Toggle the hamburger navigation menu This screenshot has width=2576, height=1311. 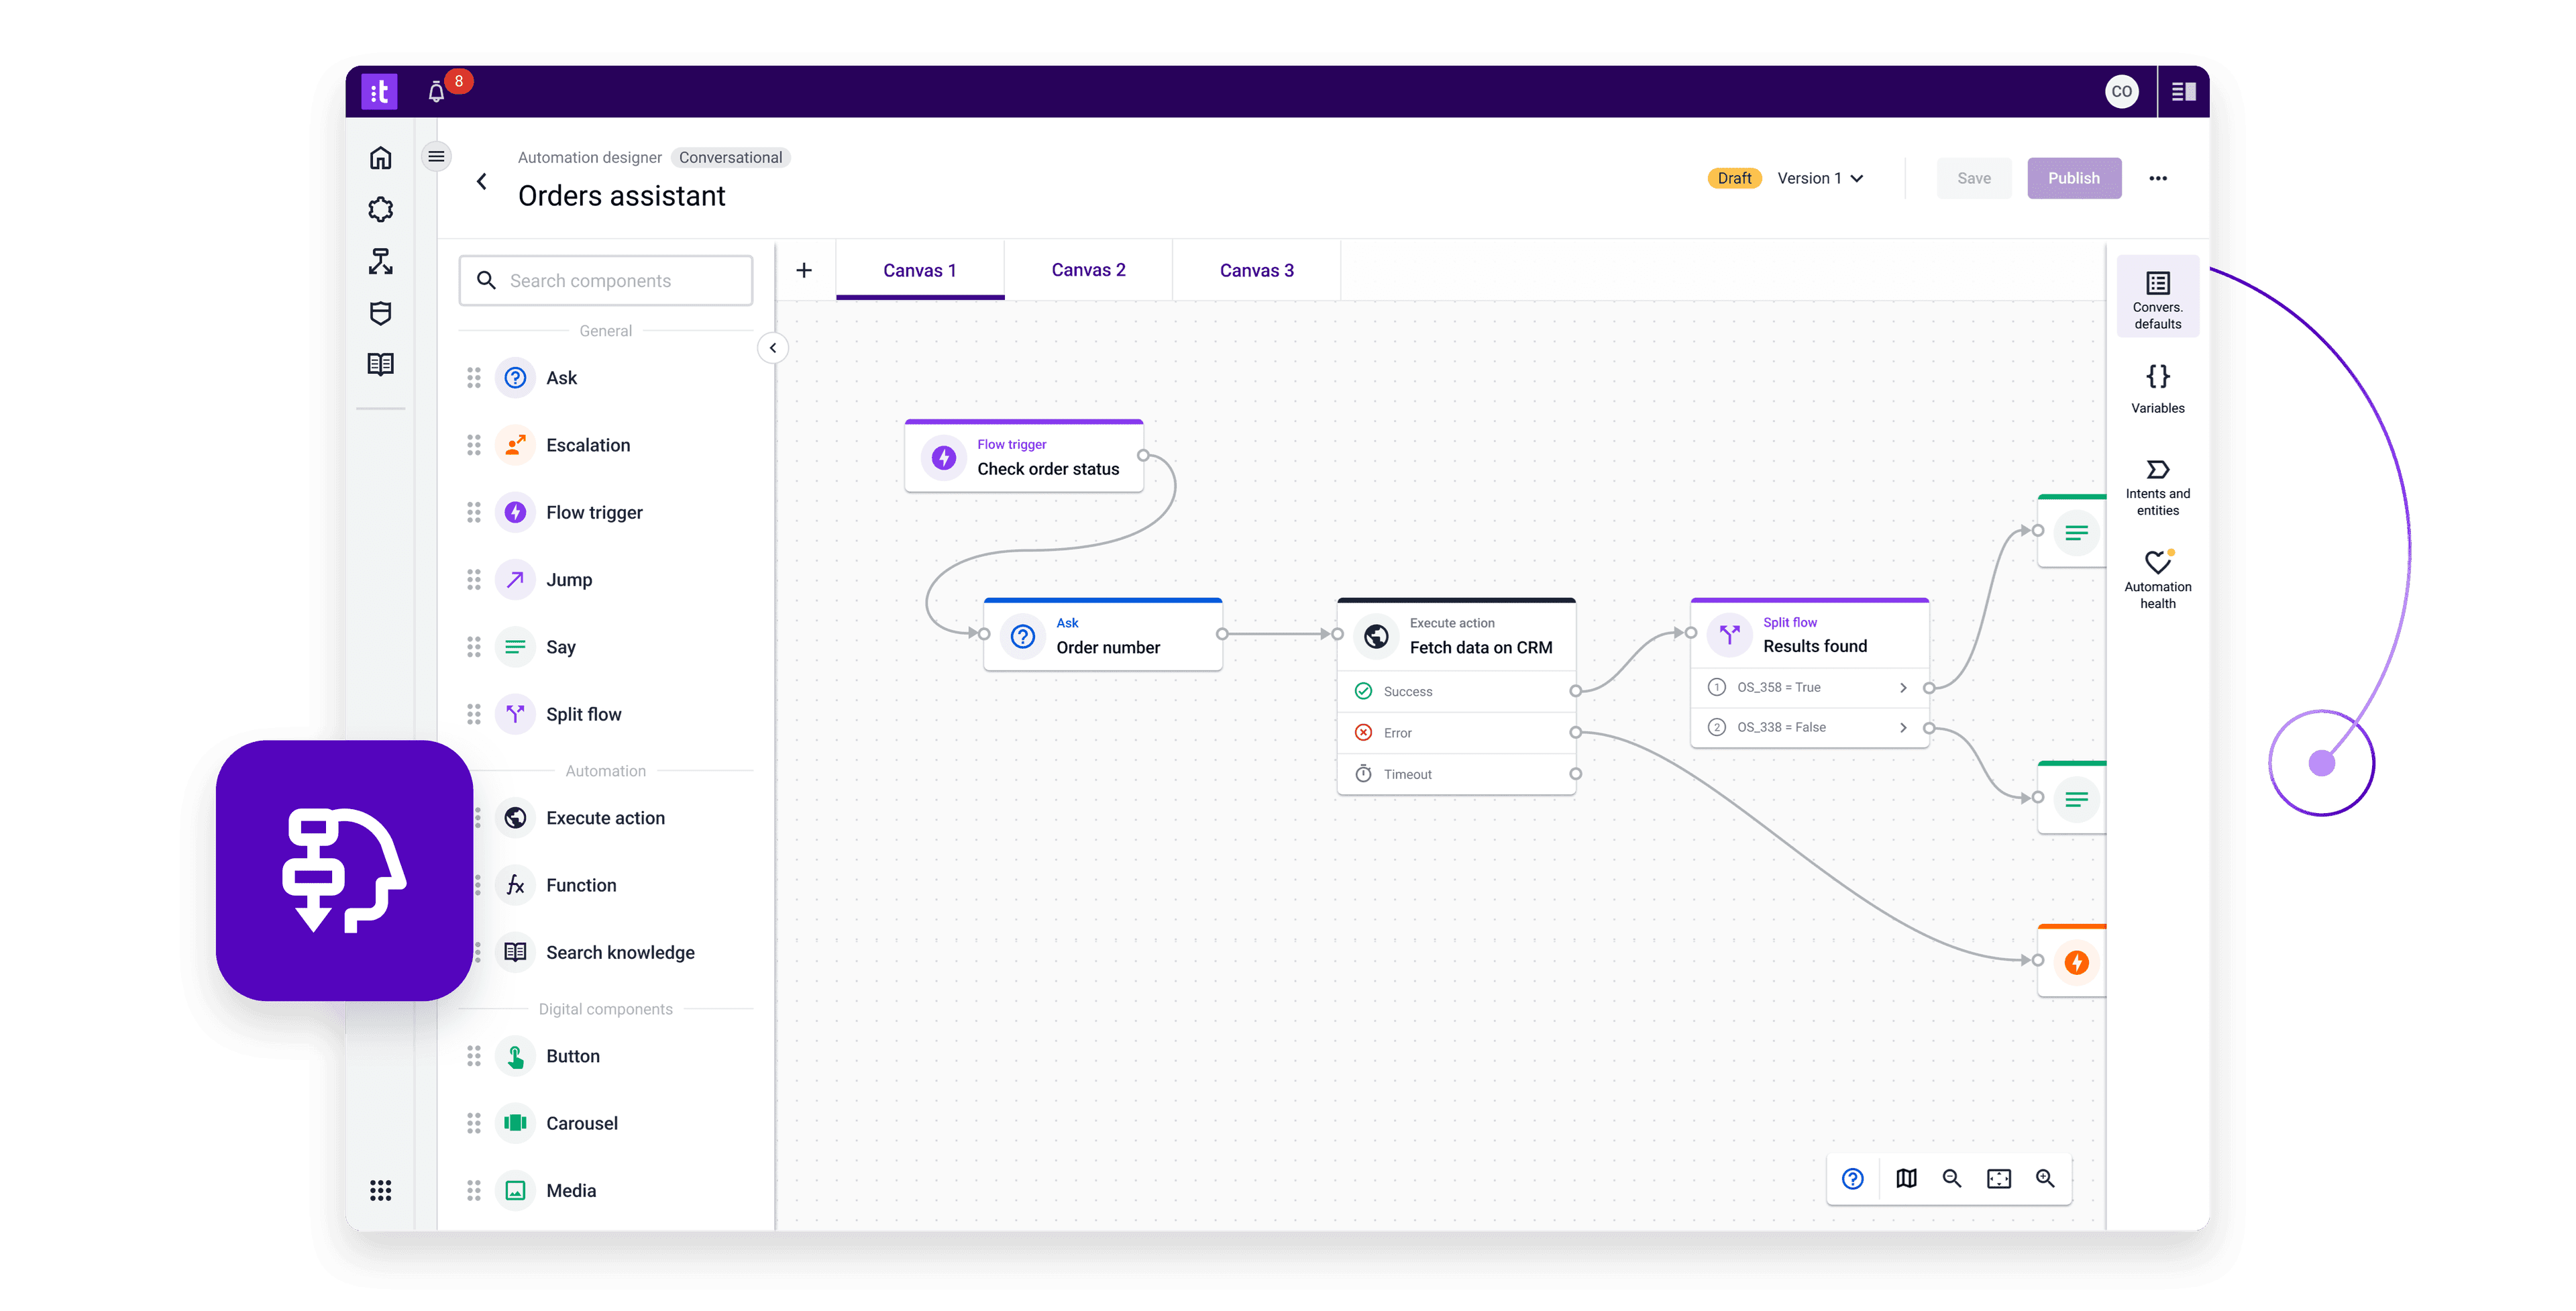436,157
